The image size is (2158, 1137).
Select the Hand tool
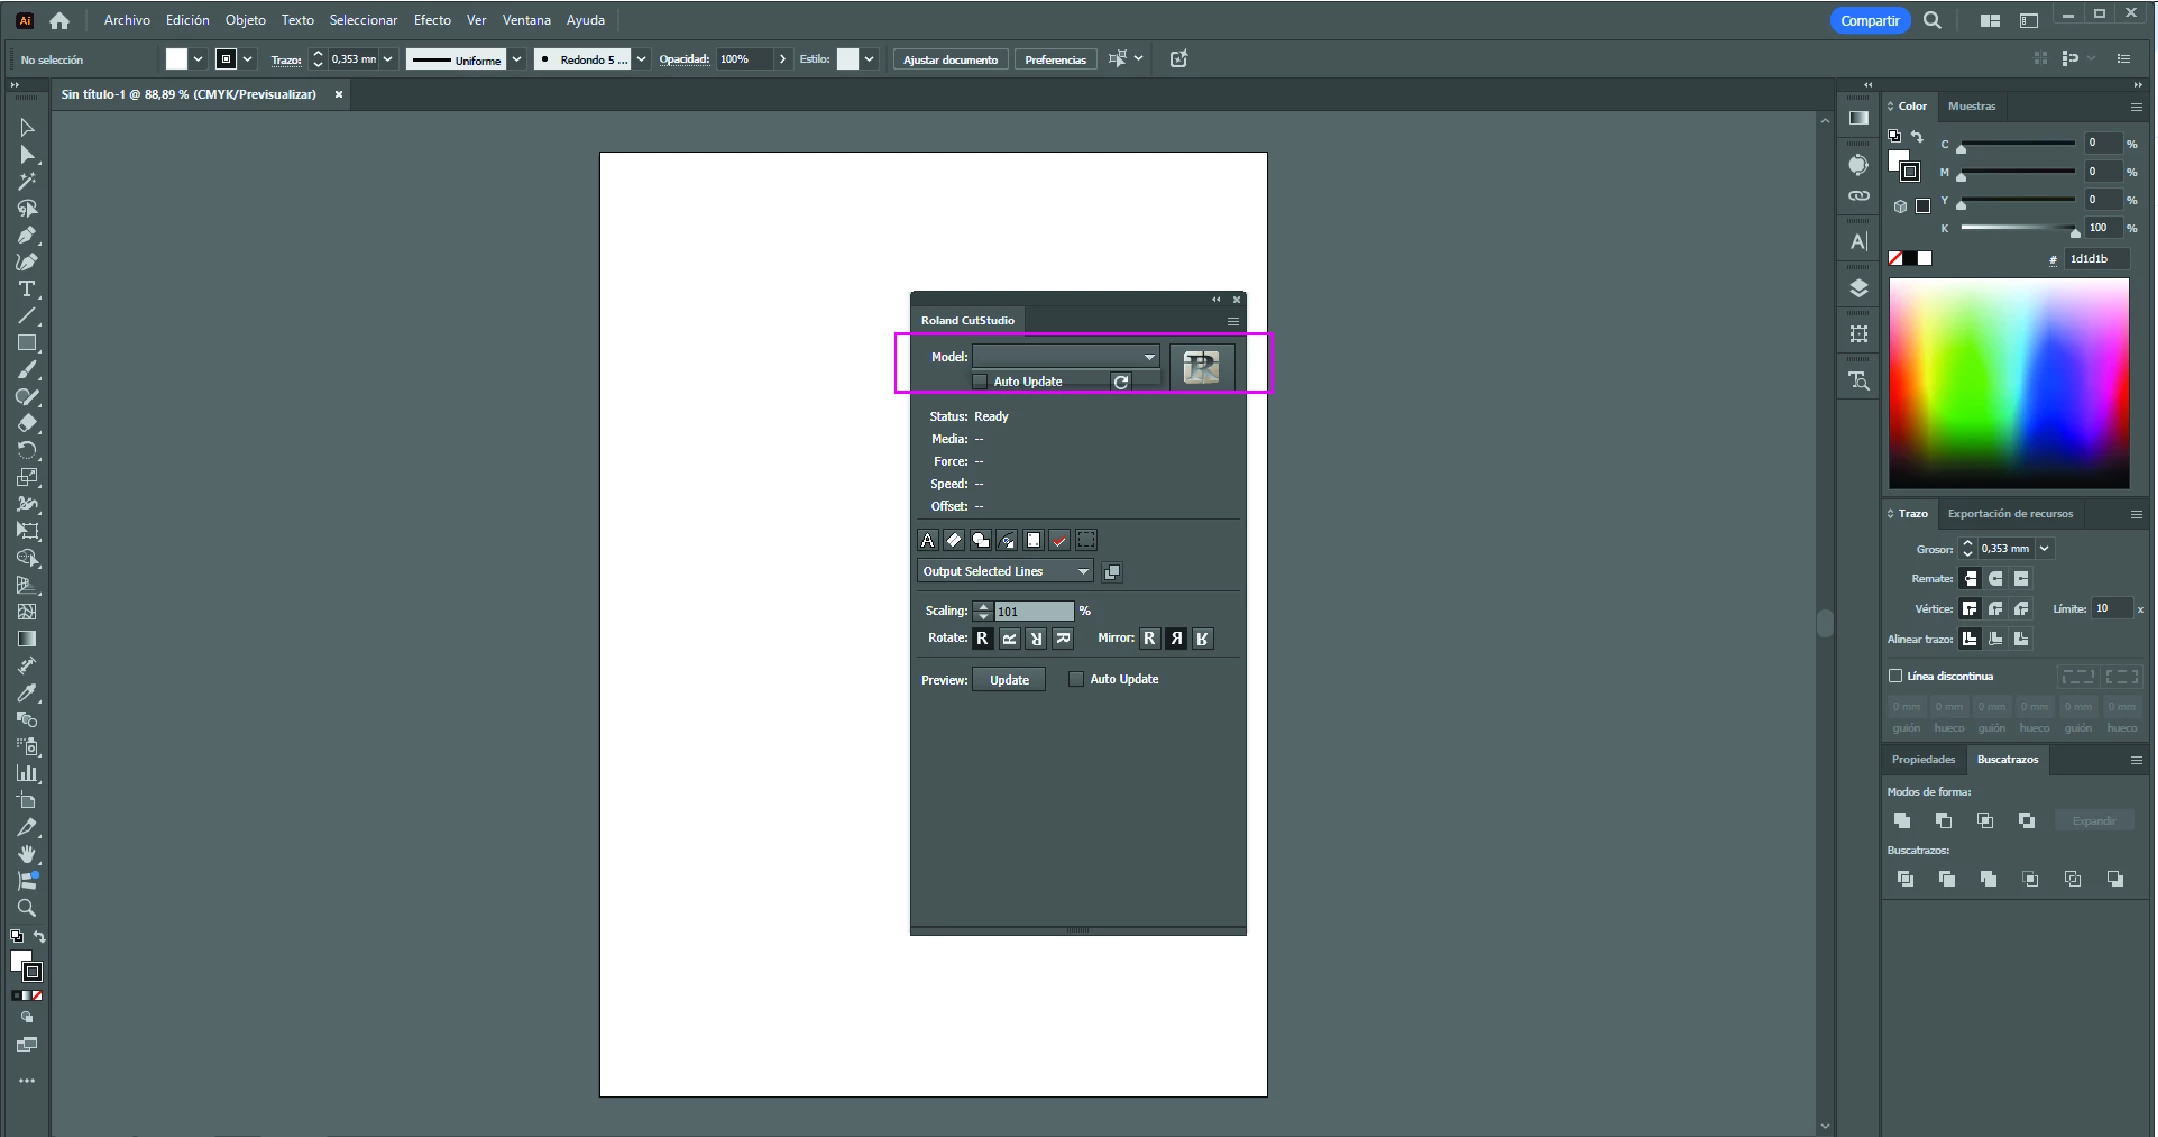click(x=27, y=854)
